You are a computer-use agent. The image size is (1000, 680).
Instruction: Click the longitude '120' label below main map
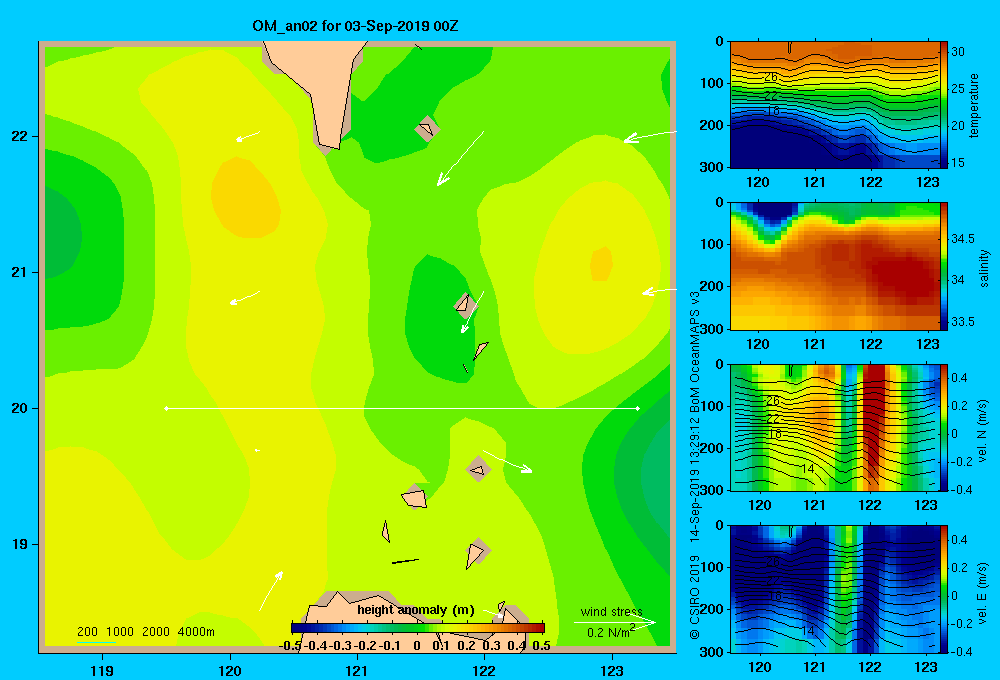(230, 670)
